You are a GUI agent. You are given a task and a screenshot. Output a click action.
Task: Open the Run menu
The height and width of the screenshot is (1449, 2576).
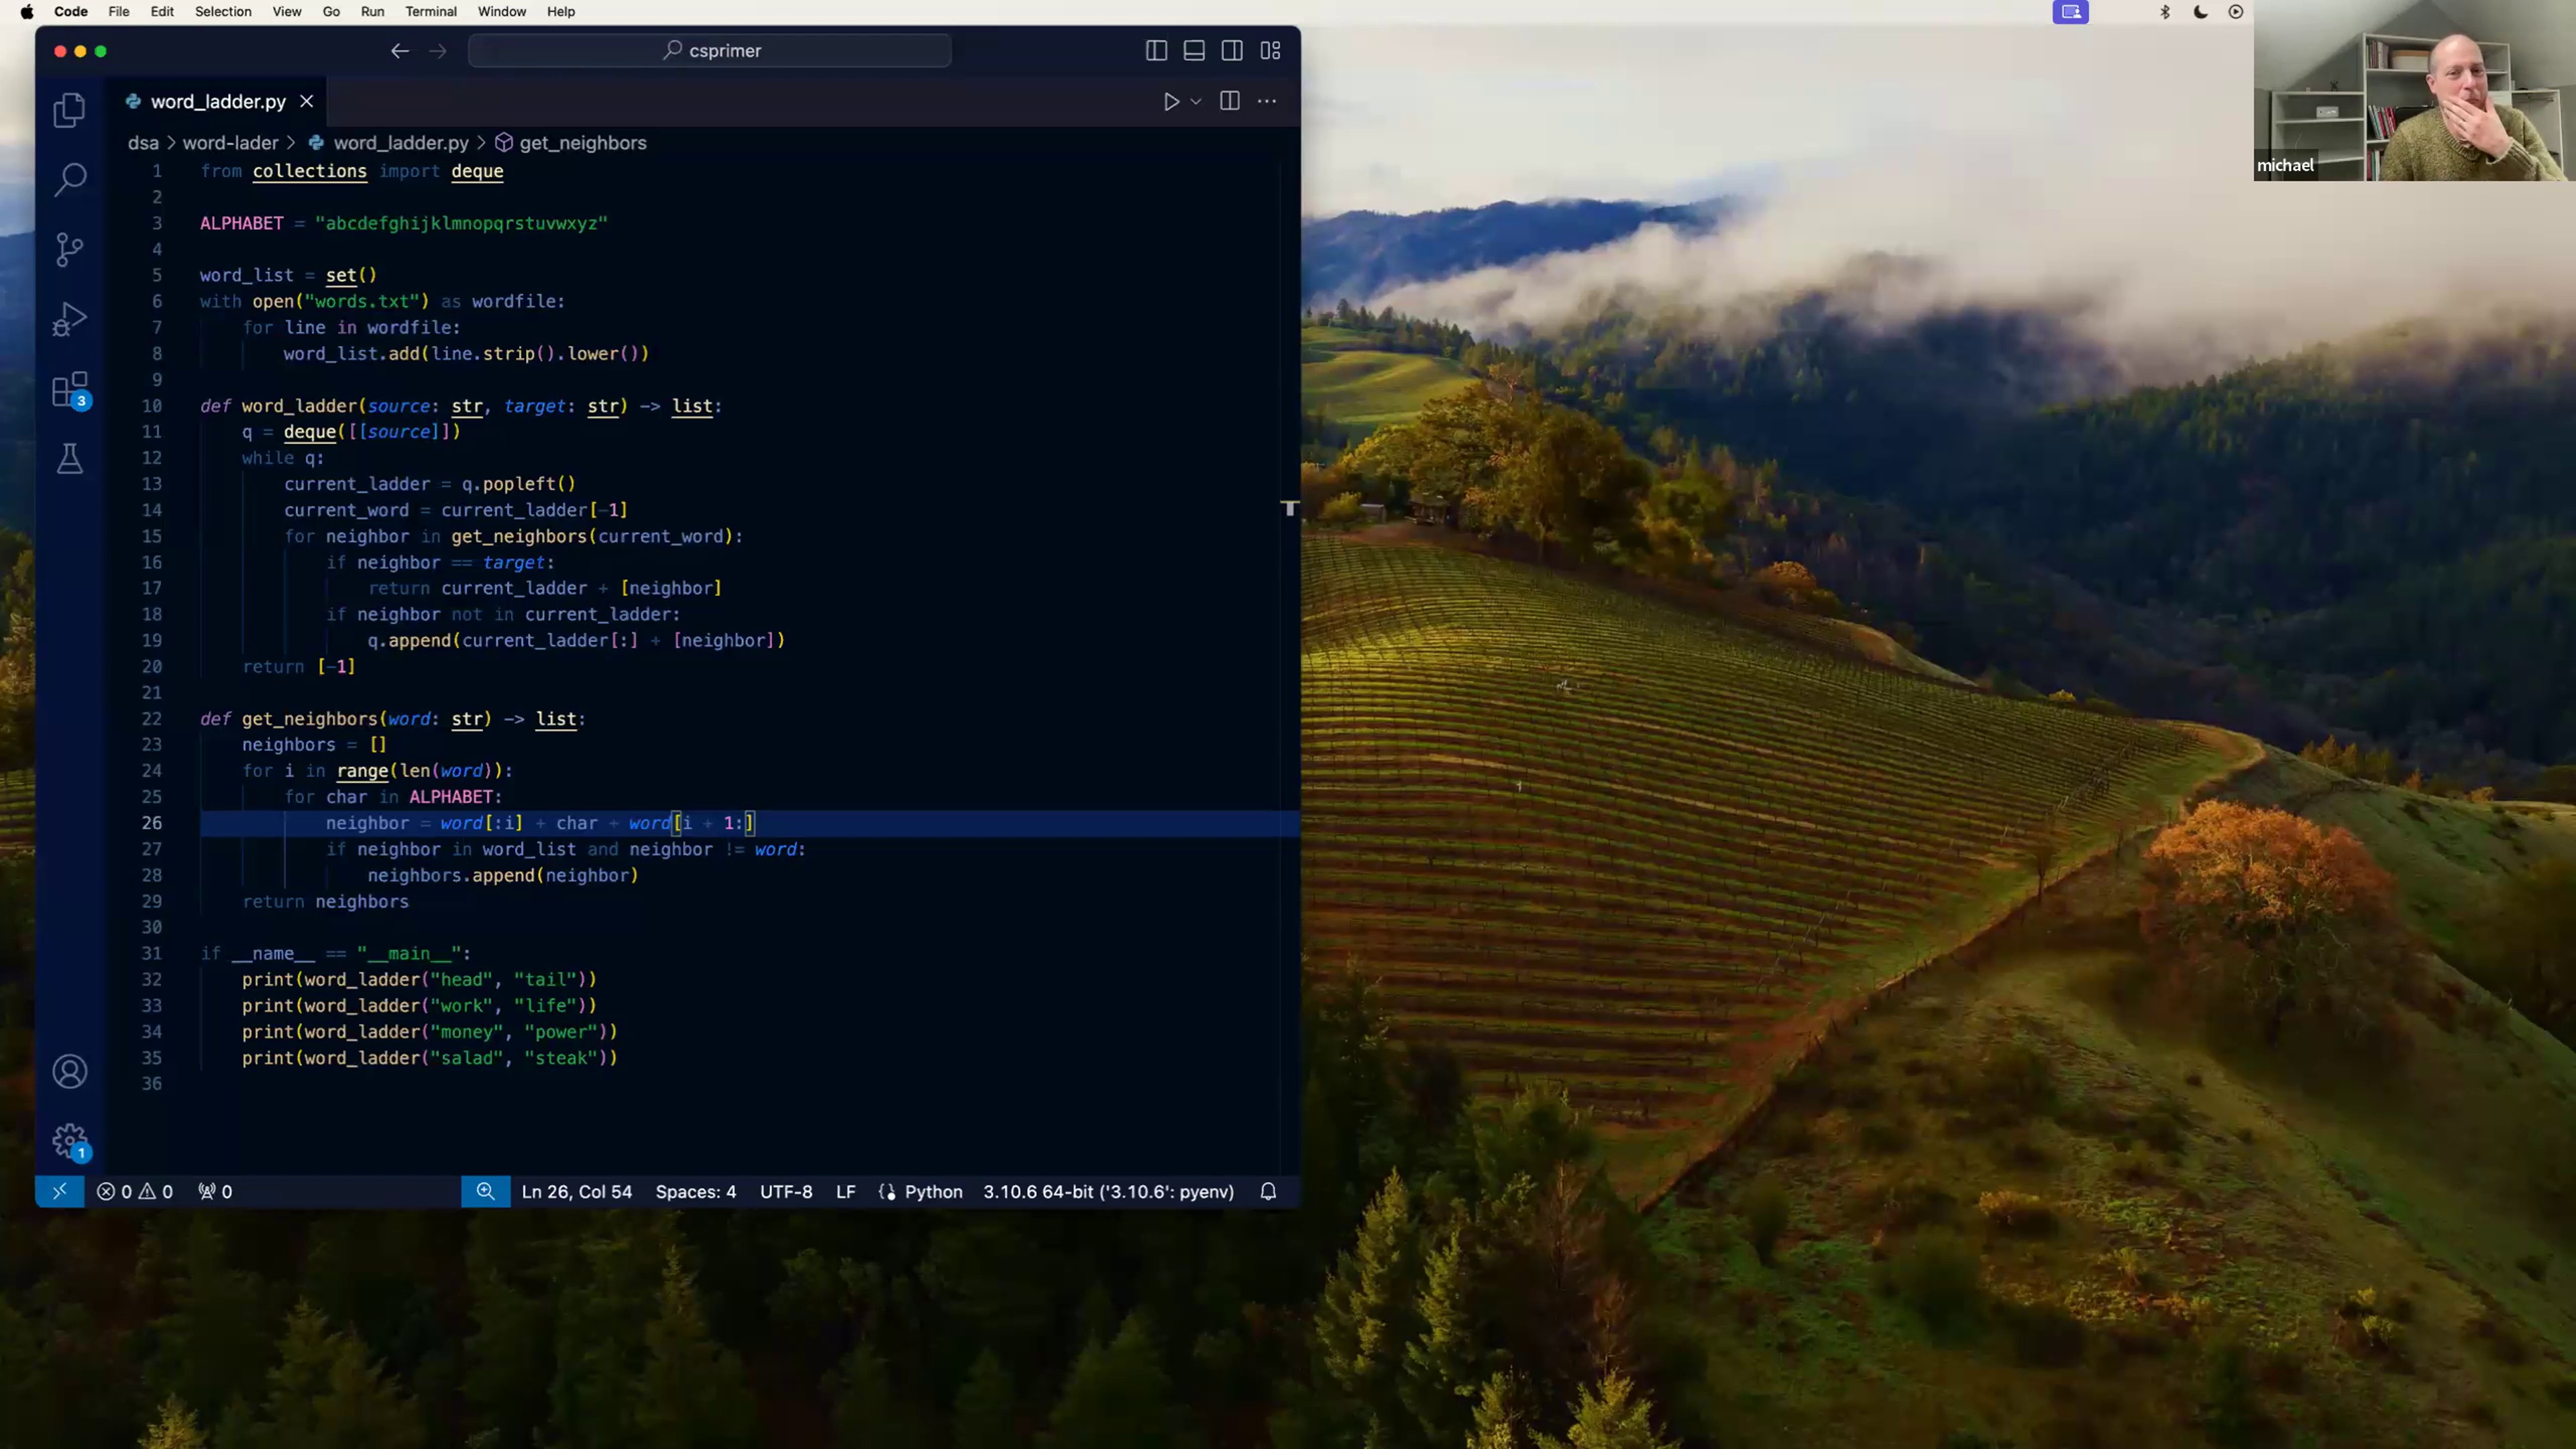(x=372, y=12)
